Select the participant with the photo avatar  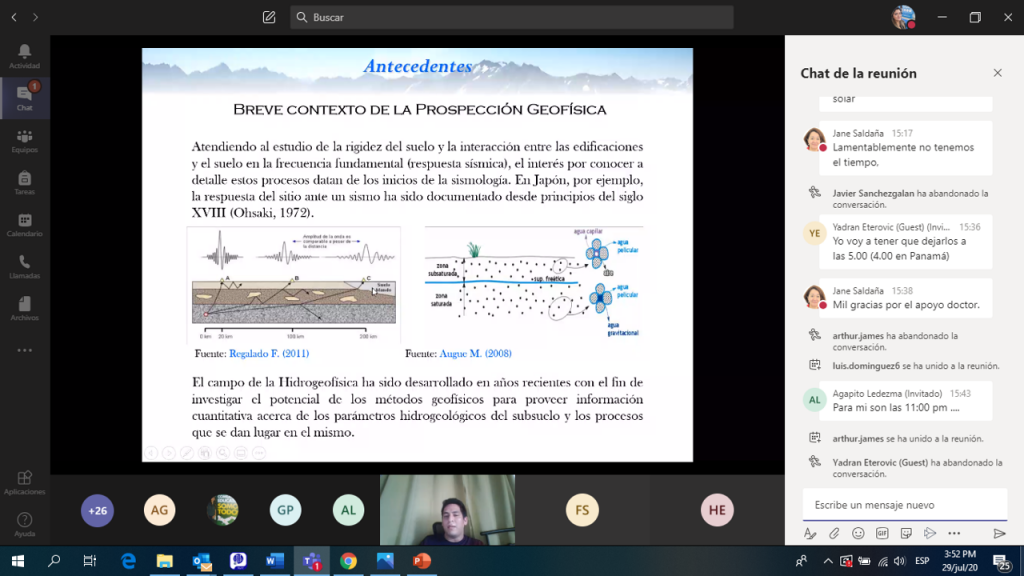[x=223, y=510]
